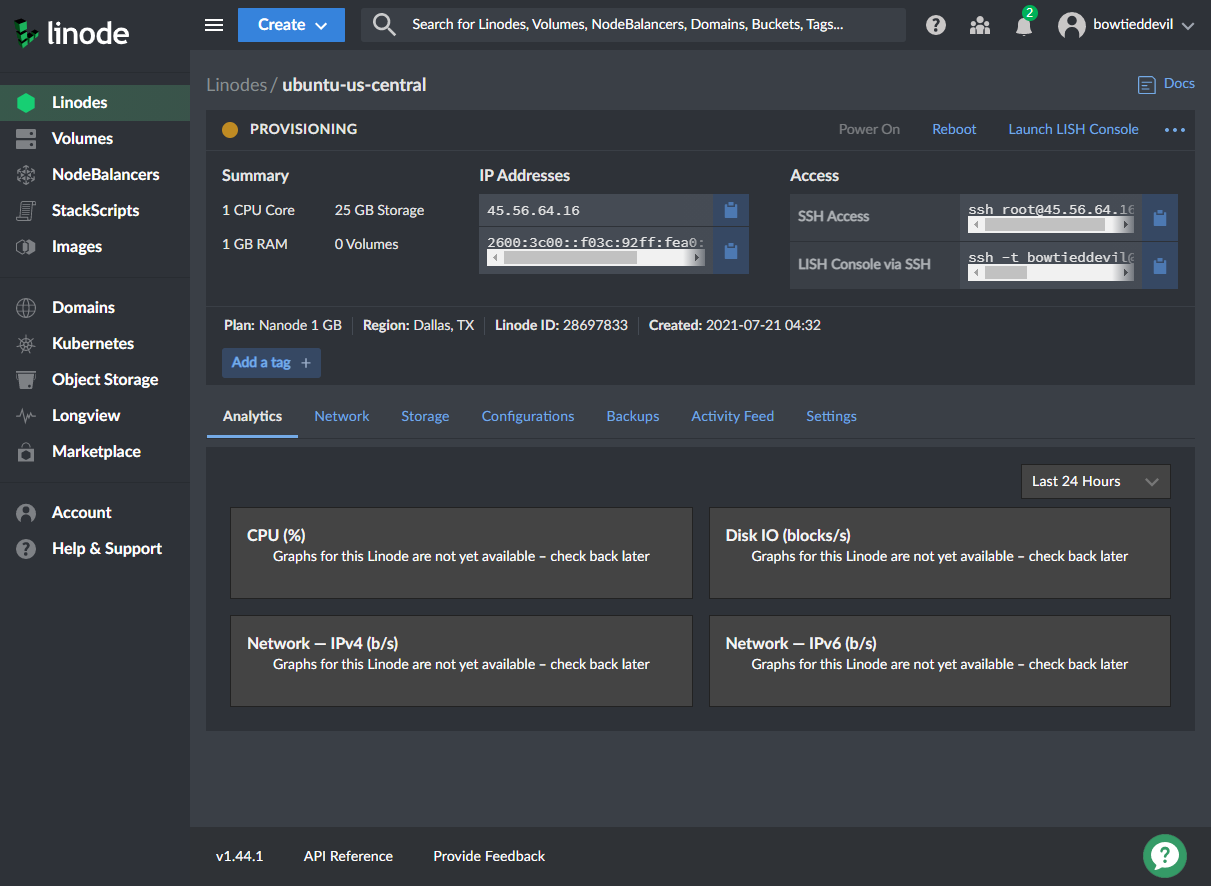Open the bowtieddevil user menu
1211x886 pixels.
(1126, 25)
